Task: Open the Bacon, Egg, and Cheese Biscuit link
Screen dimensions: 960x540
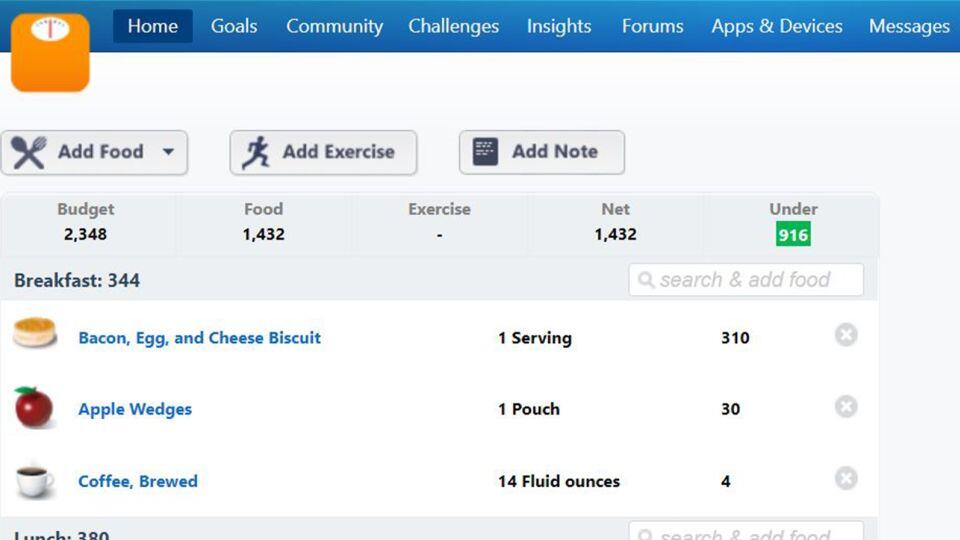Action: pos(200,338)
